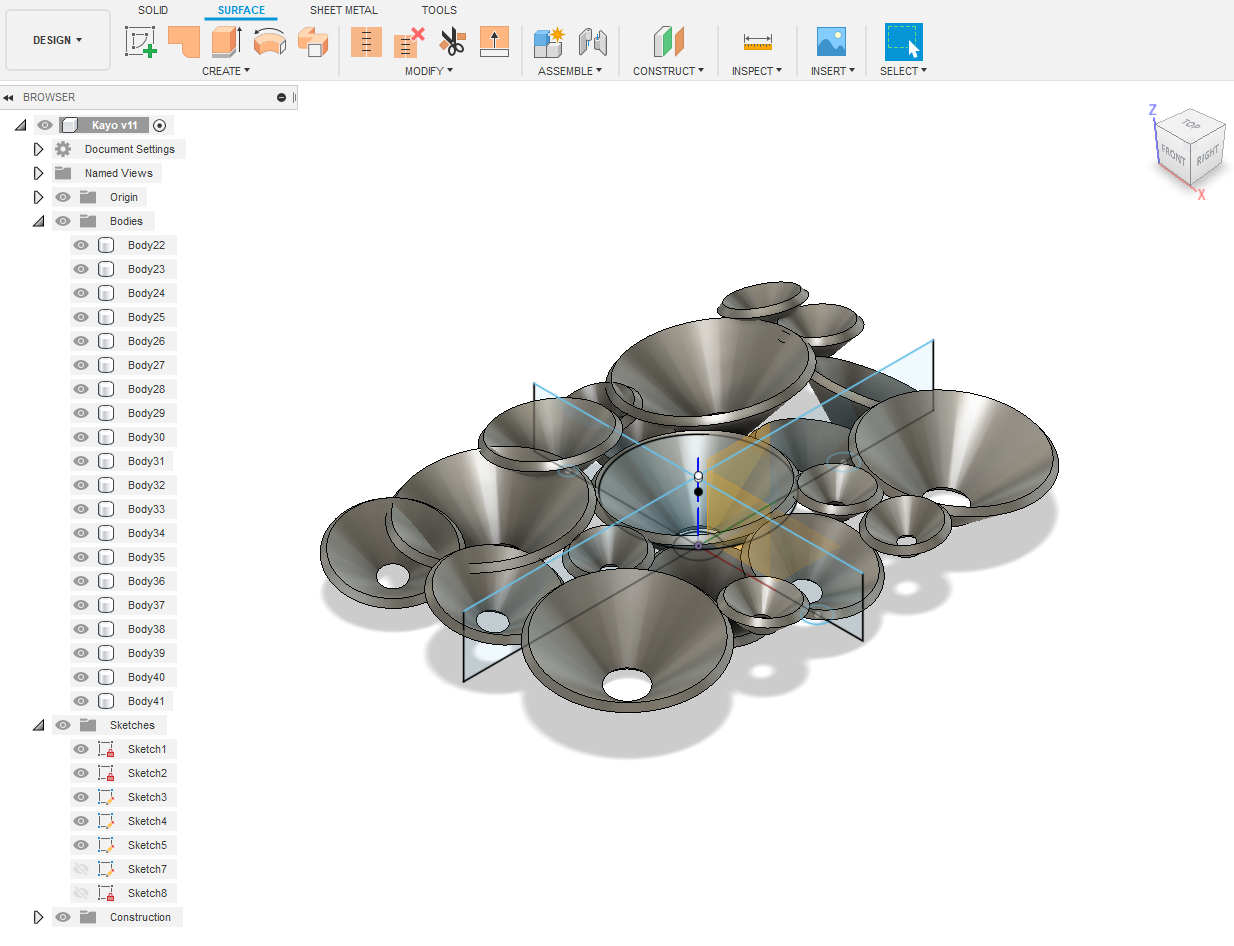Open the ASSEMBLE menu

click(x=570, y=71)
